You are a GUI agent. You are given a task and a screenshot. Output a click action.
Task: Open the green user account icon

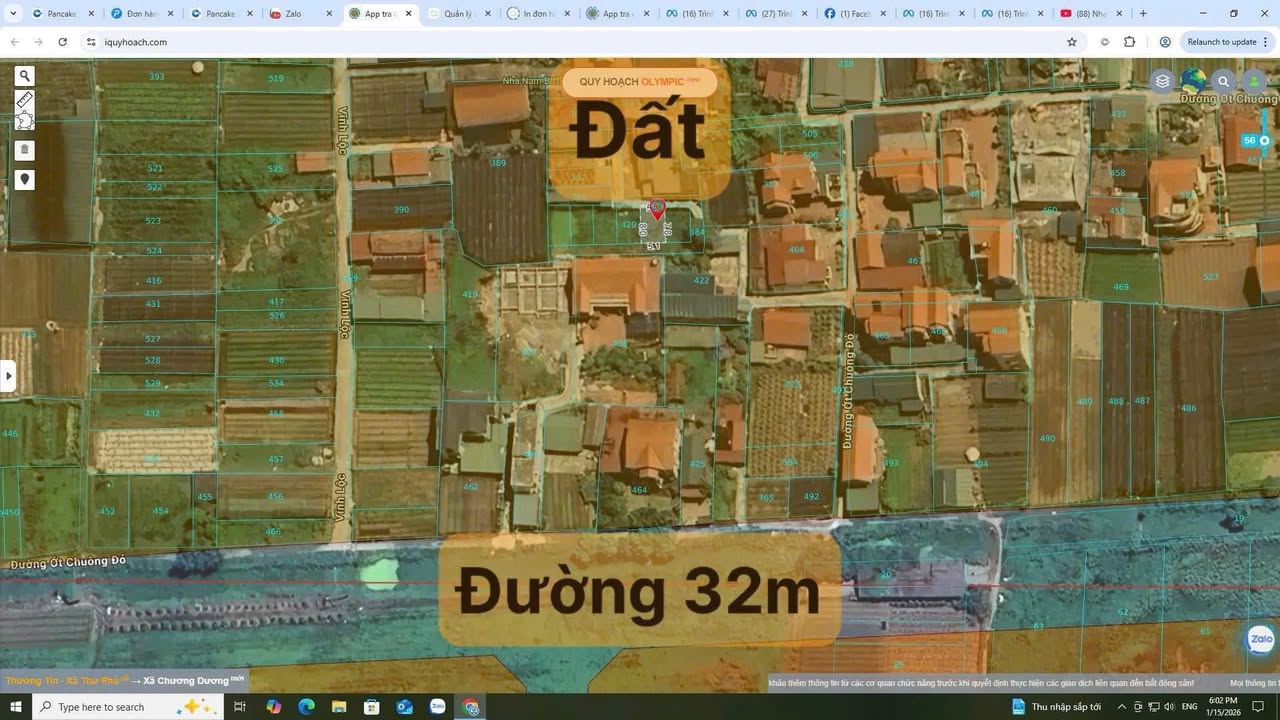click(1253, 81)
